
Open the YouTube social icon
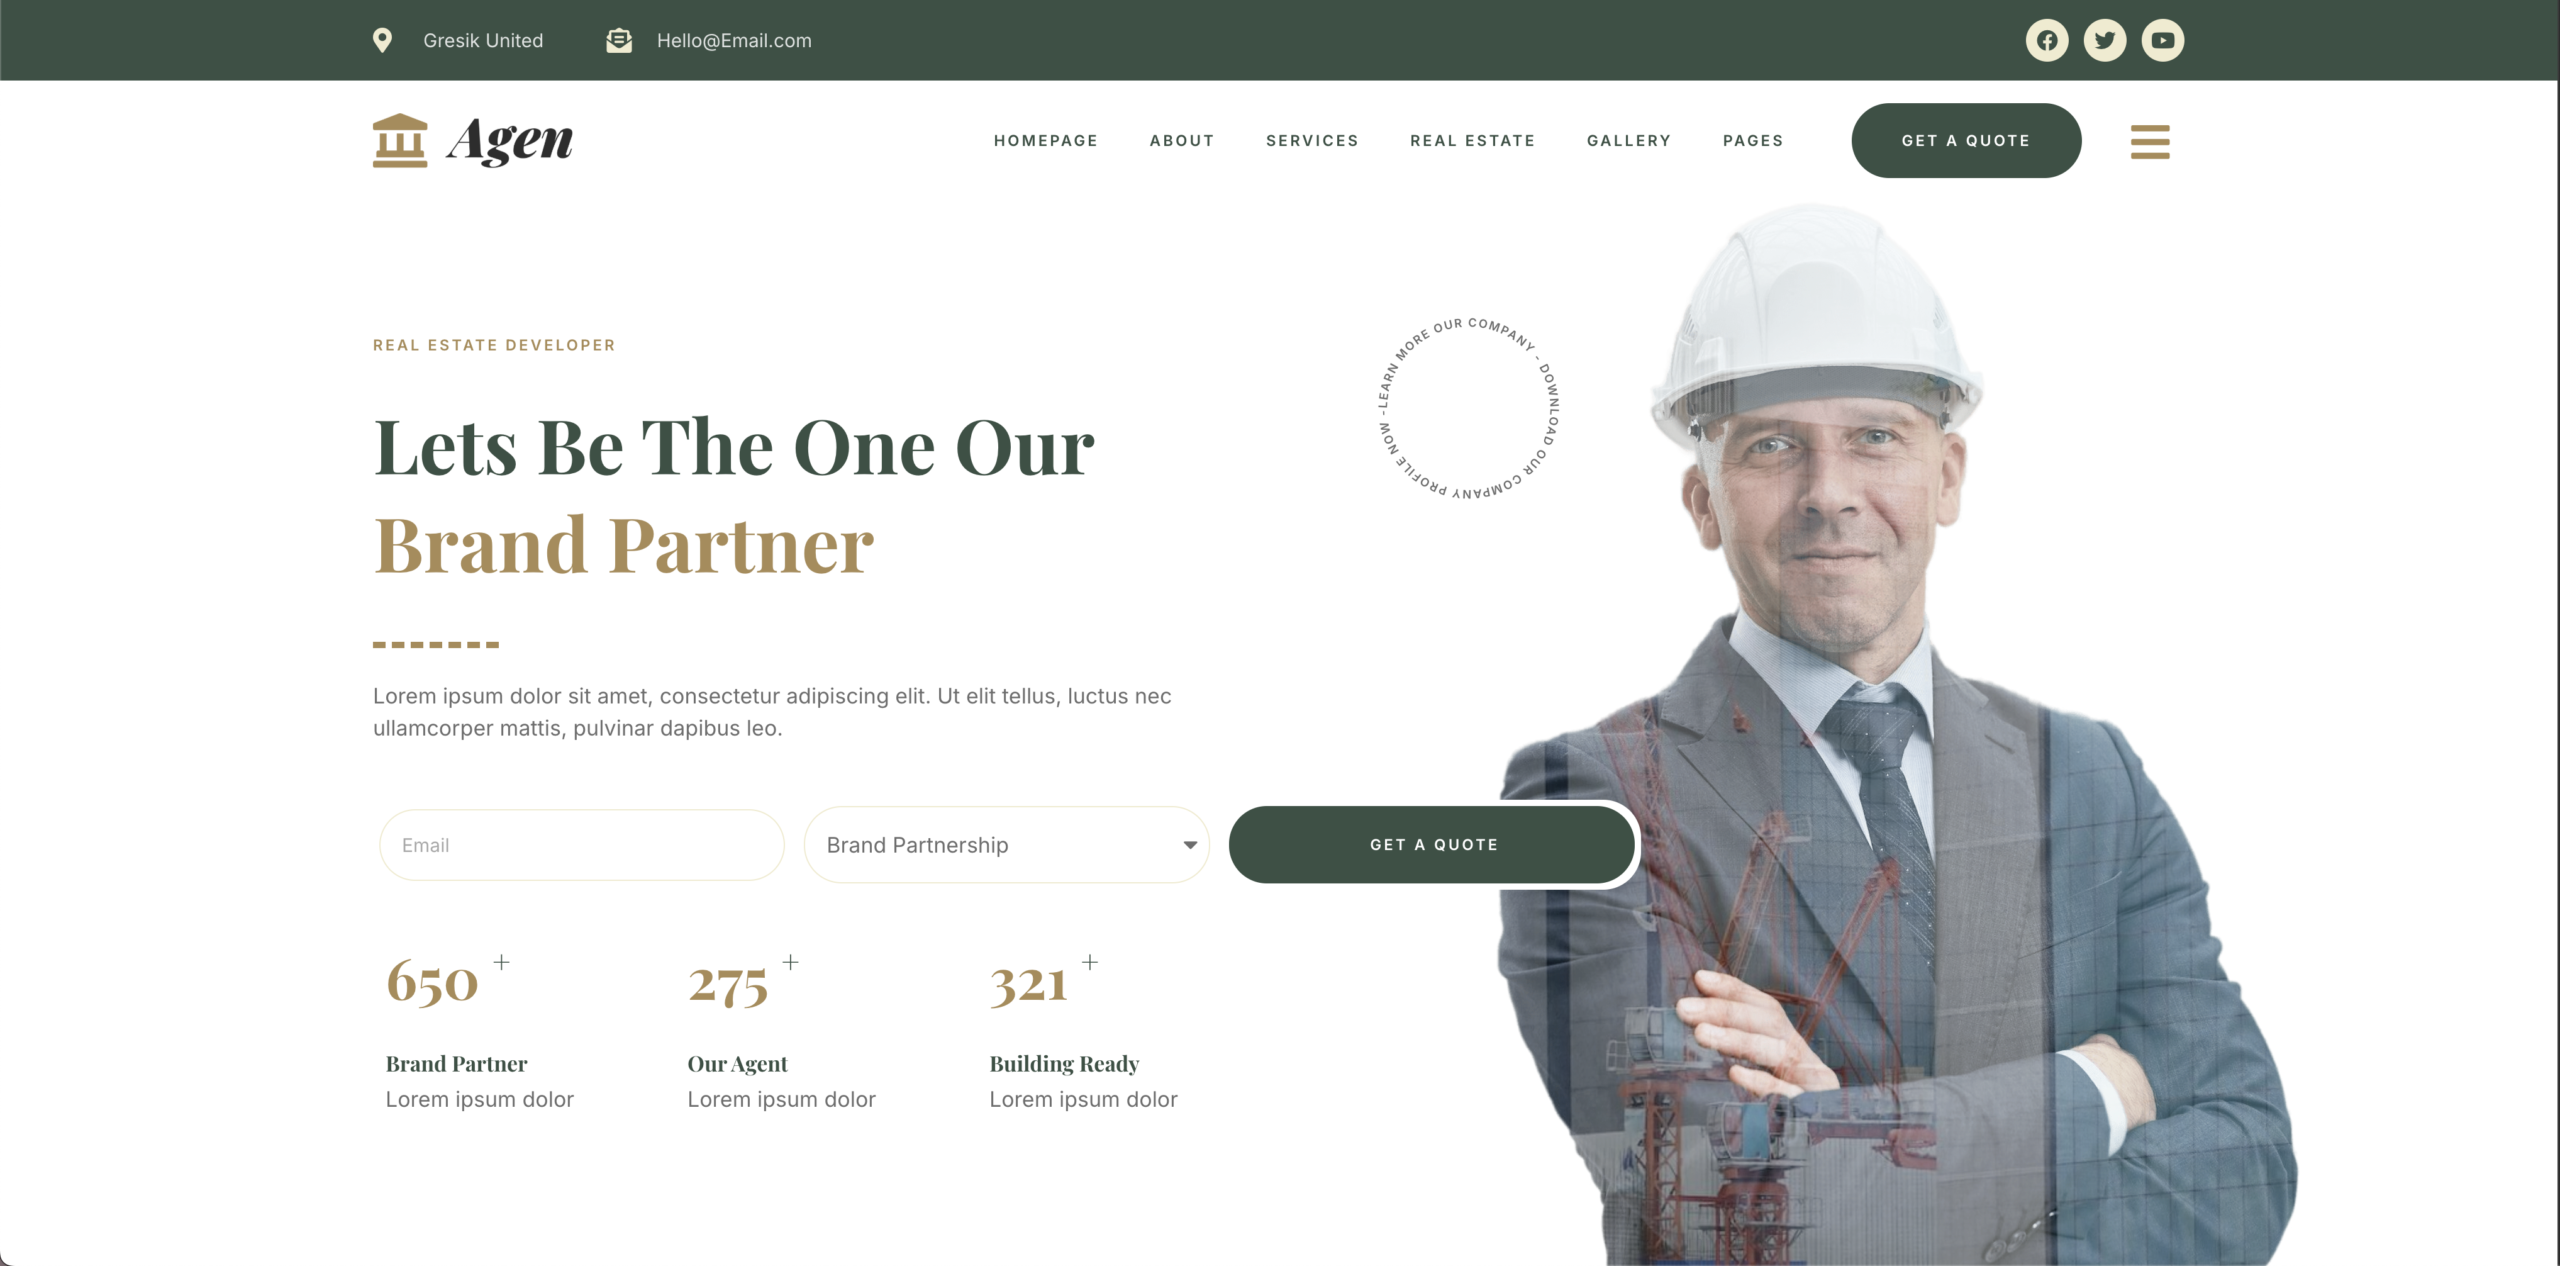pyautogui.click(x=2163, y=40)
